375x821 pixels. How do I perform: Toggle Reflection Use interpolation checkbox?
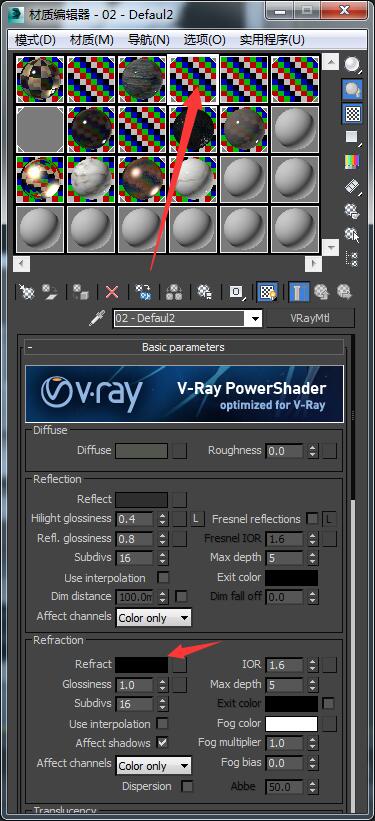[x=163, y=578]
